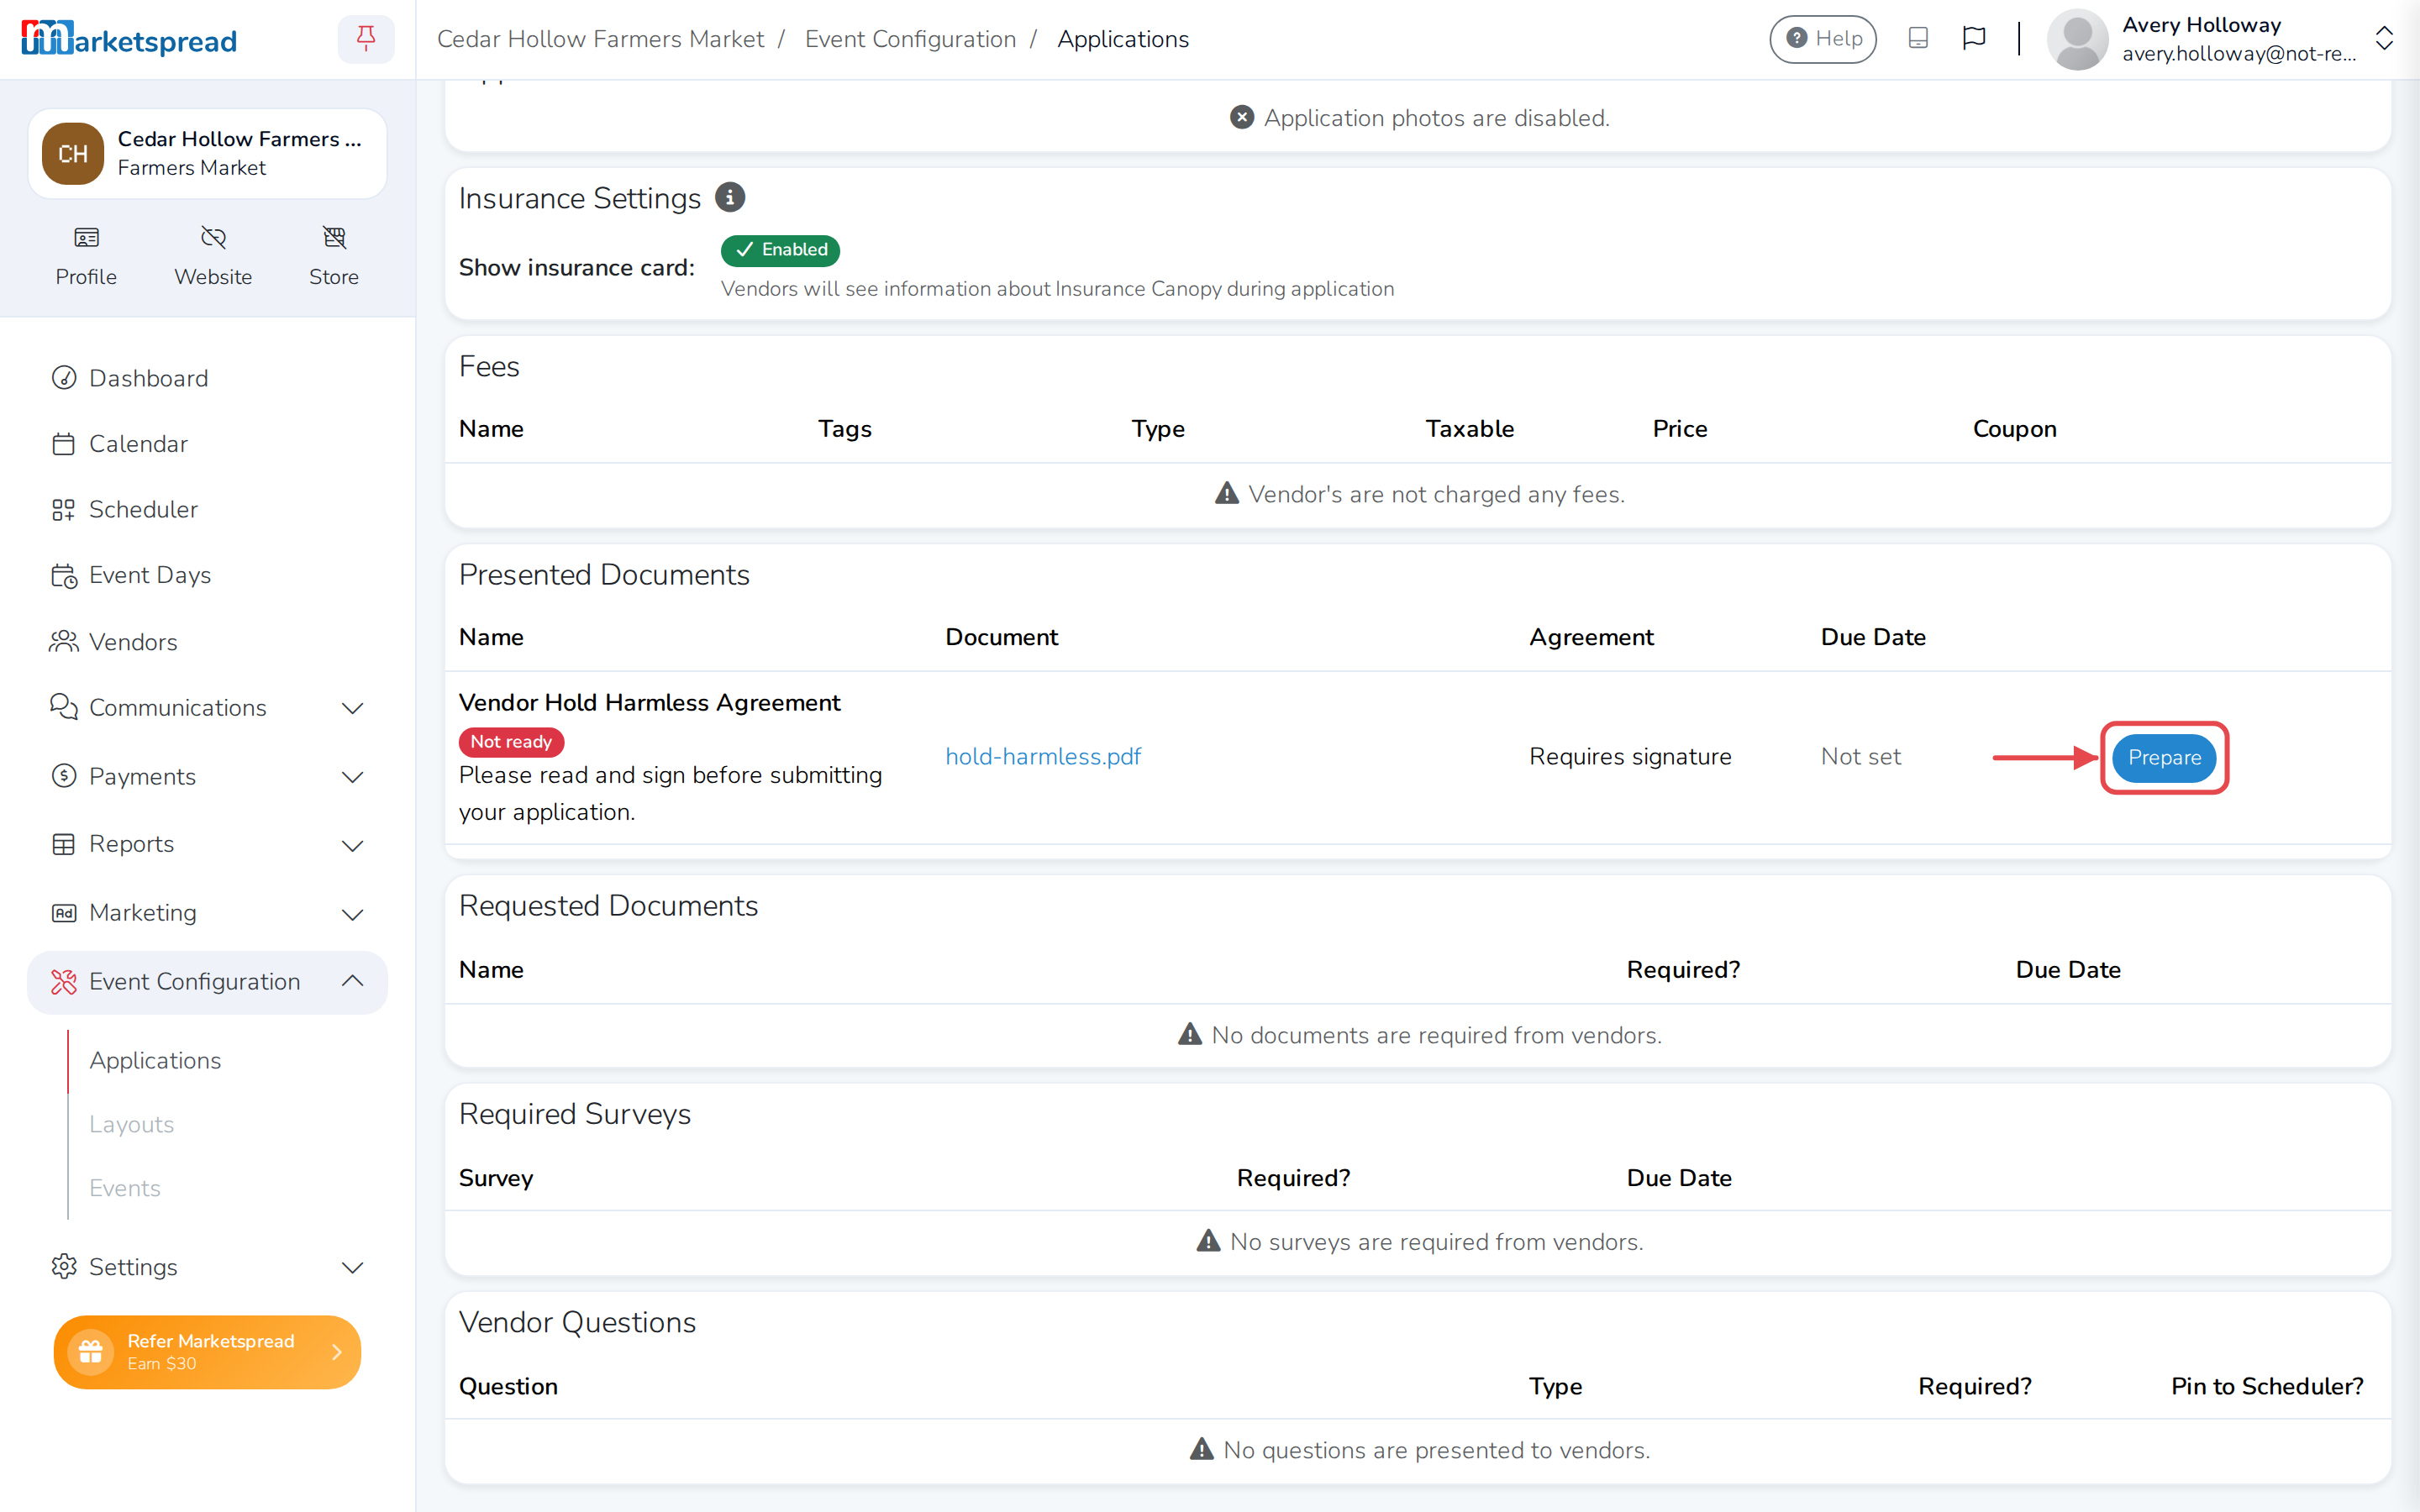Toggle the Enabled insurance card badge
This screenshot has height=1512, width=2420.
pyautogui.click(x=780, y=250)
